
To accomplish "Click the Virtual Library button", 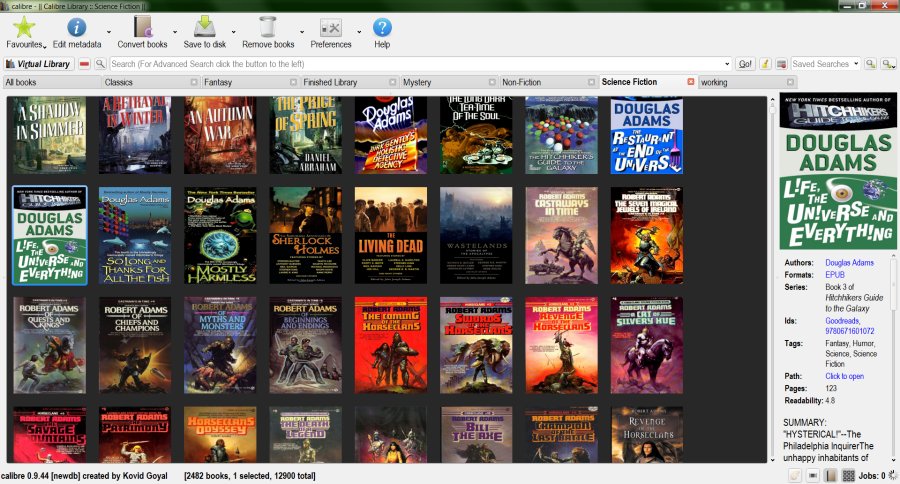I will (x=40, y=64).
